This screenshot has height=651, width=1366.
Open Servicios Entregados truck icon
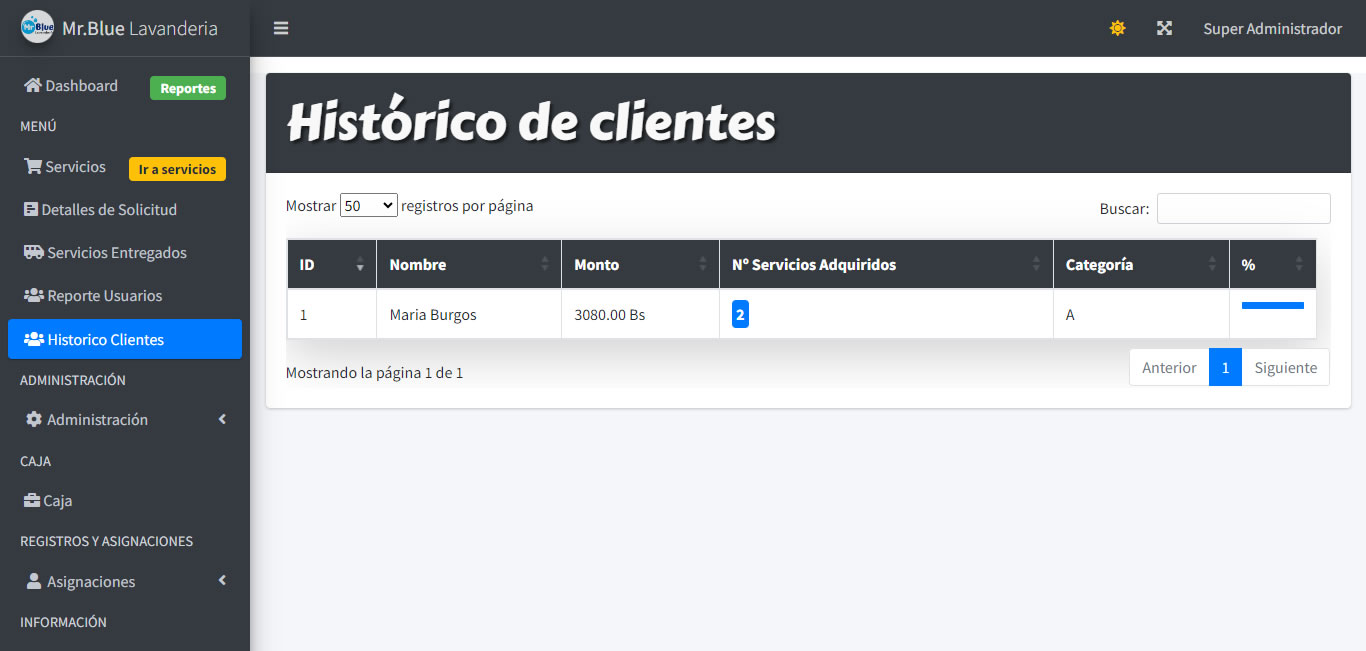(x=34, y=252)
